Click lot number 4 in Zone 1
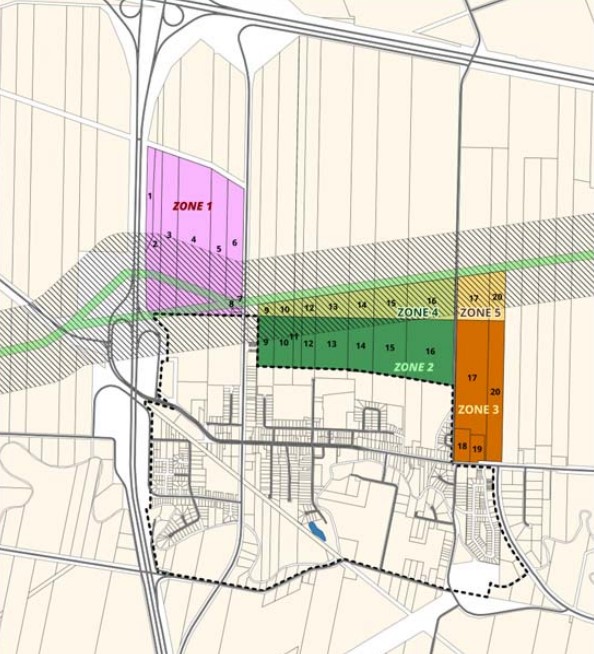The width and height of the screenshot is (594, 654). pos(193,240)
